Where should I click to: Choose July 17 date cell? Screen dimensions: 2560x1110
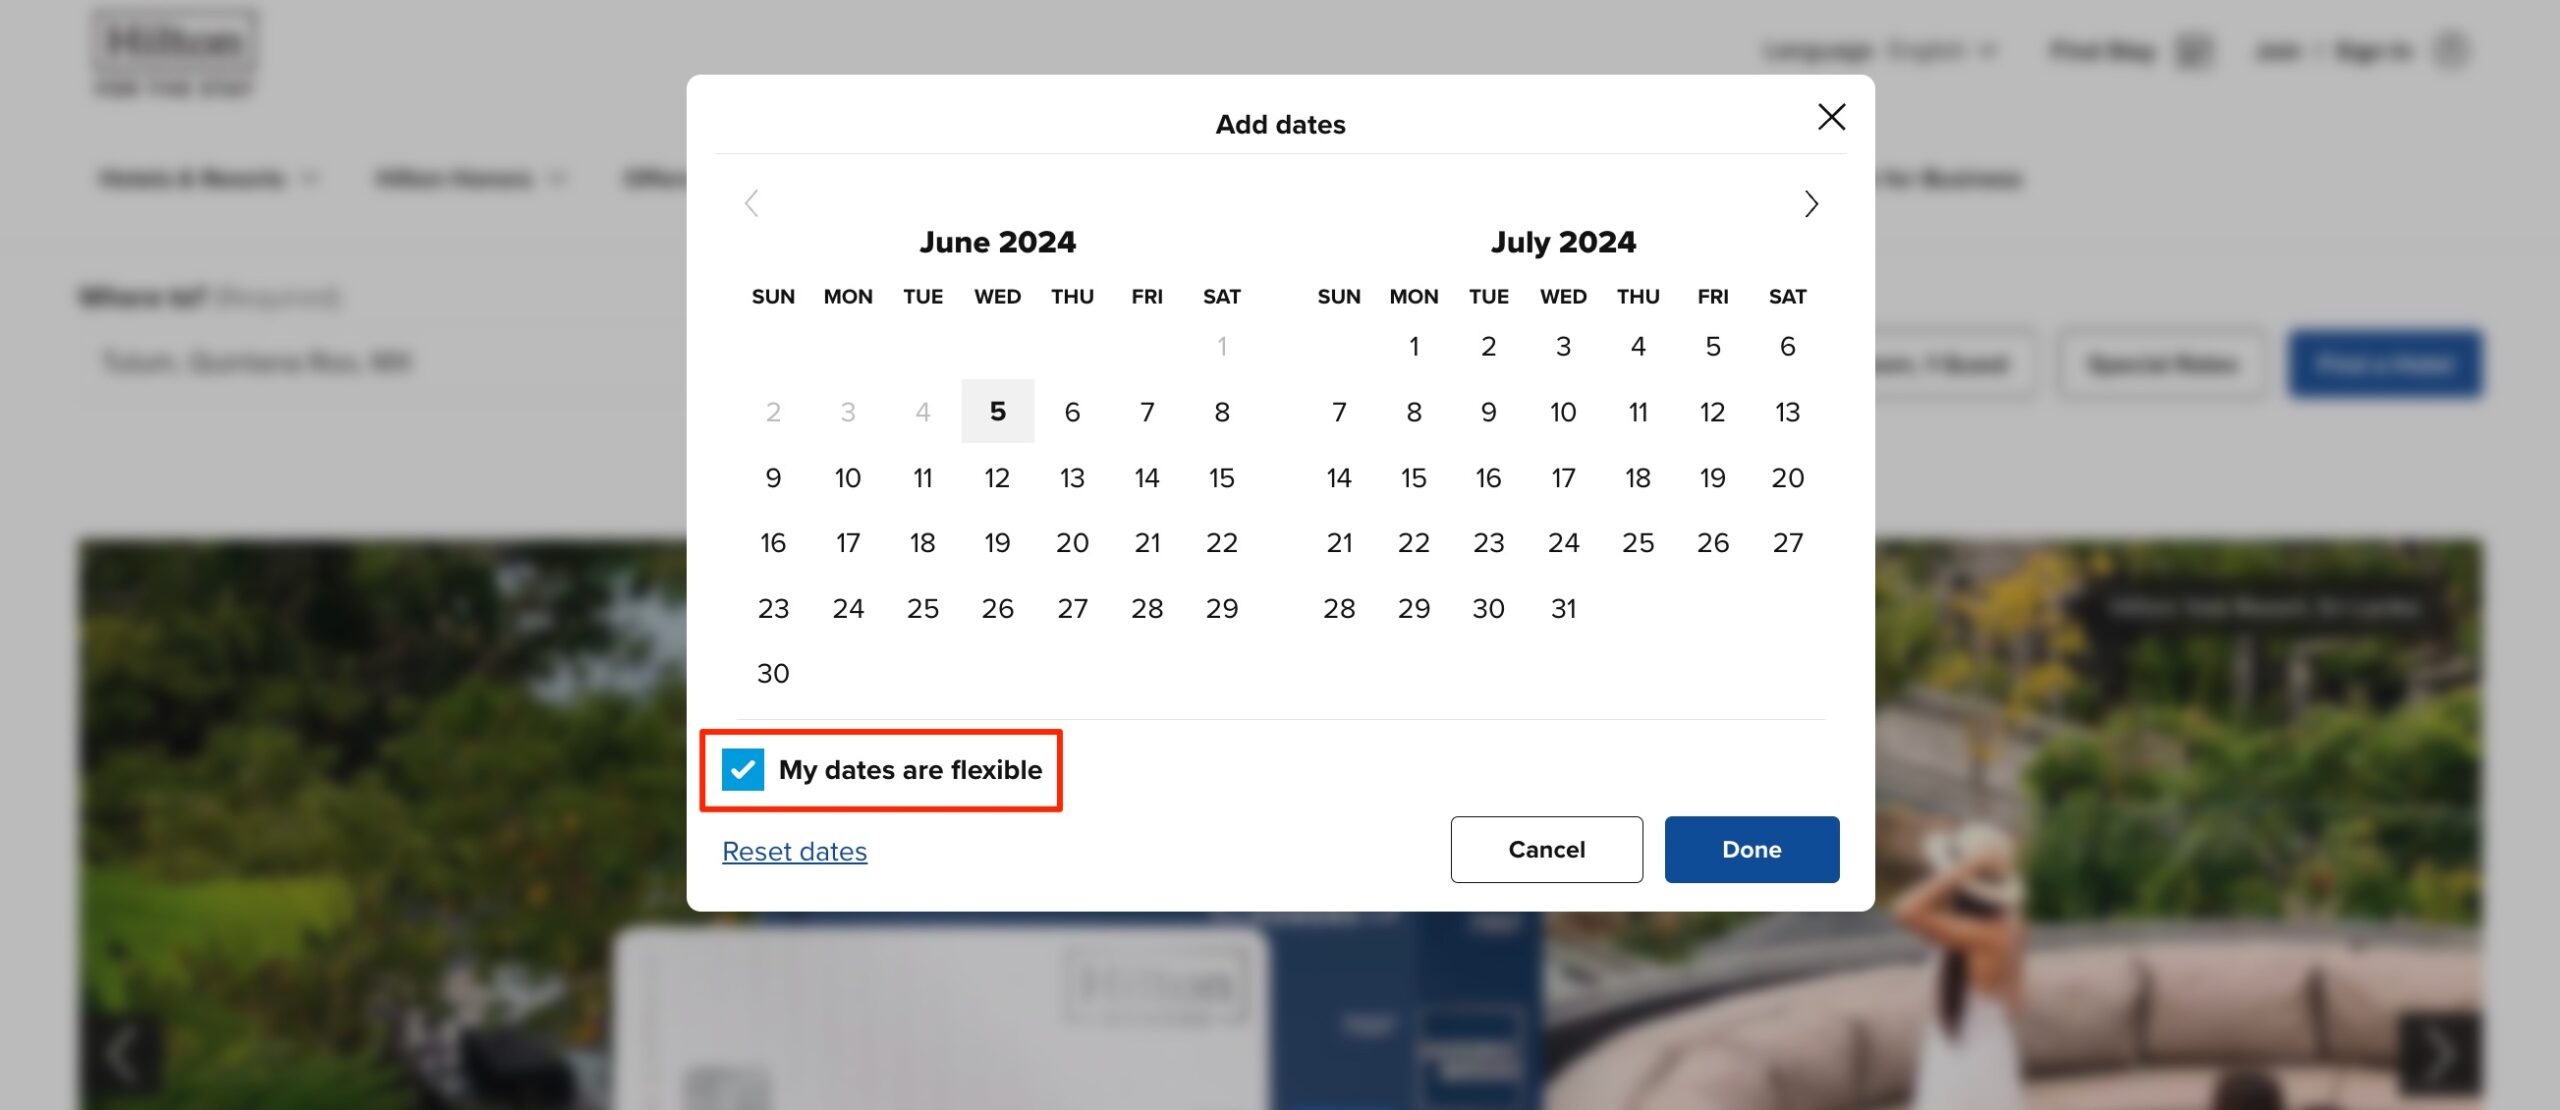coord(1563,478)
